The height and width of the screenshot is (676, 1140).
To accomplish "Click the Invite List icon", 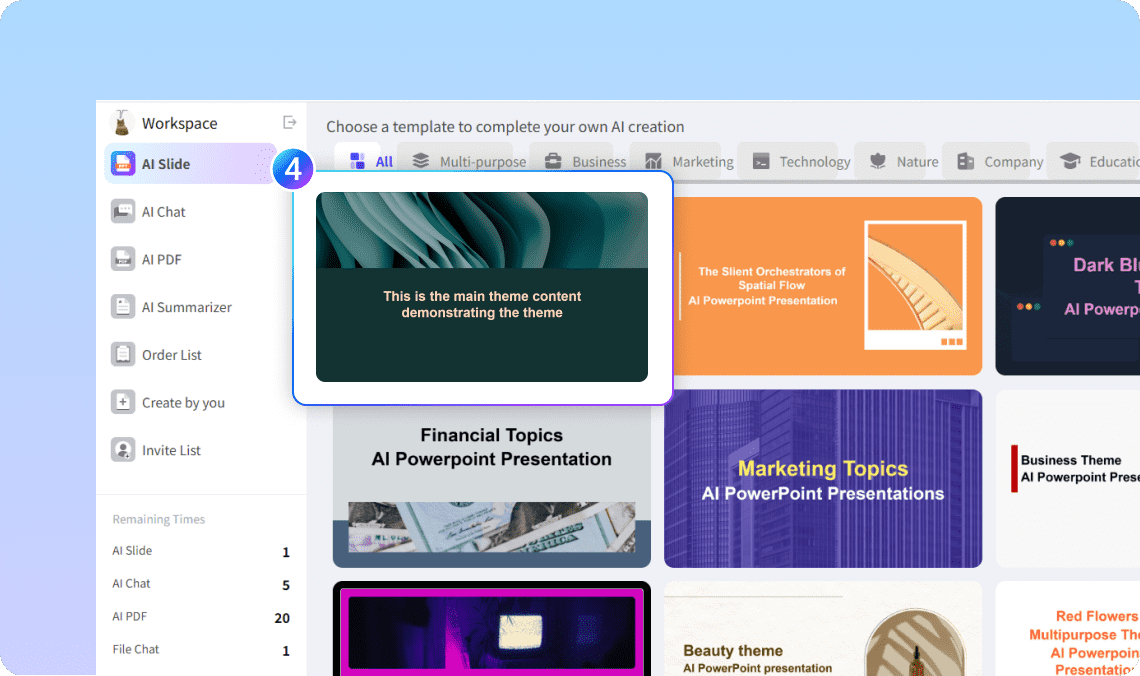I will 123,450.
